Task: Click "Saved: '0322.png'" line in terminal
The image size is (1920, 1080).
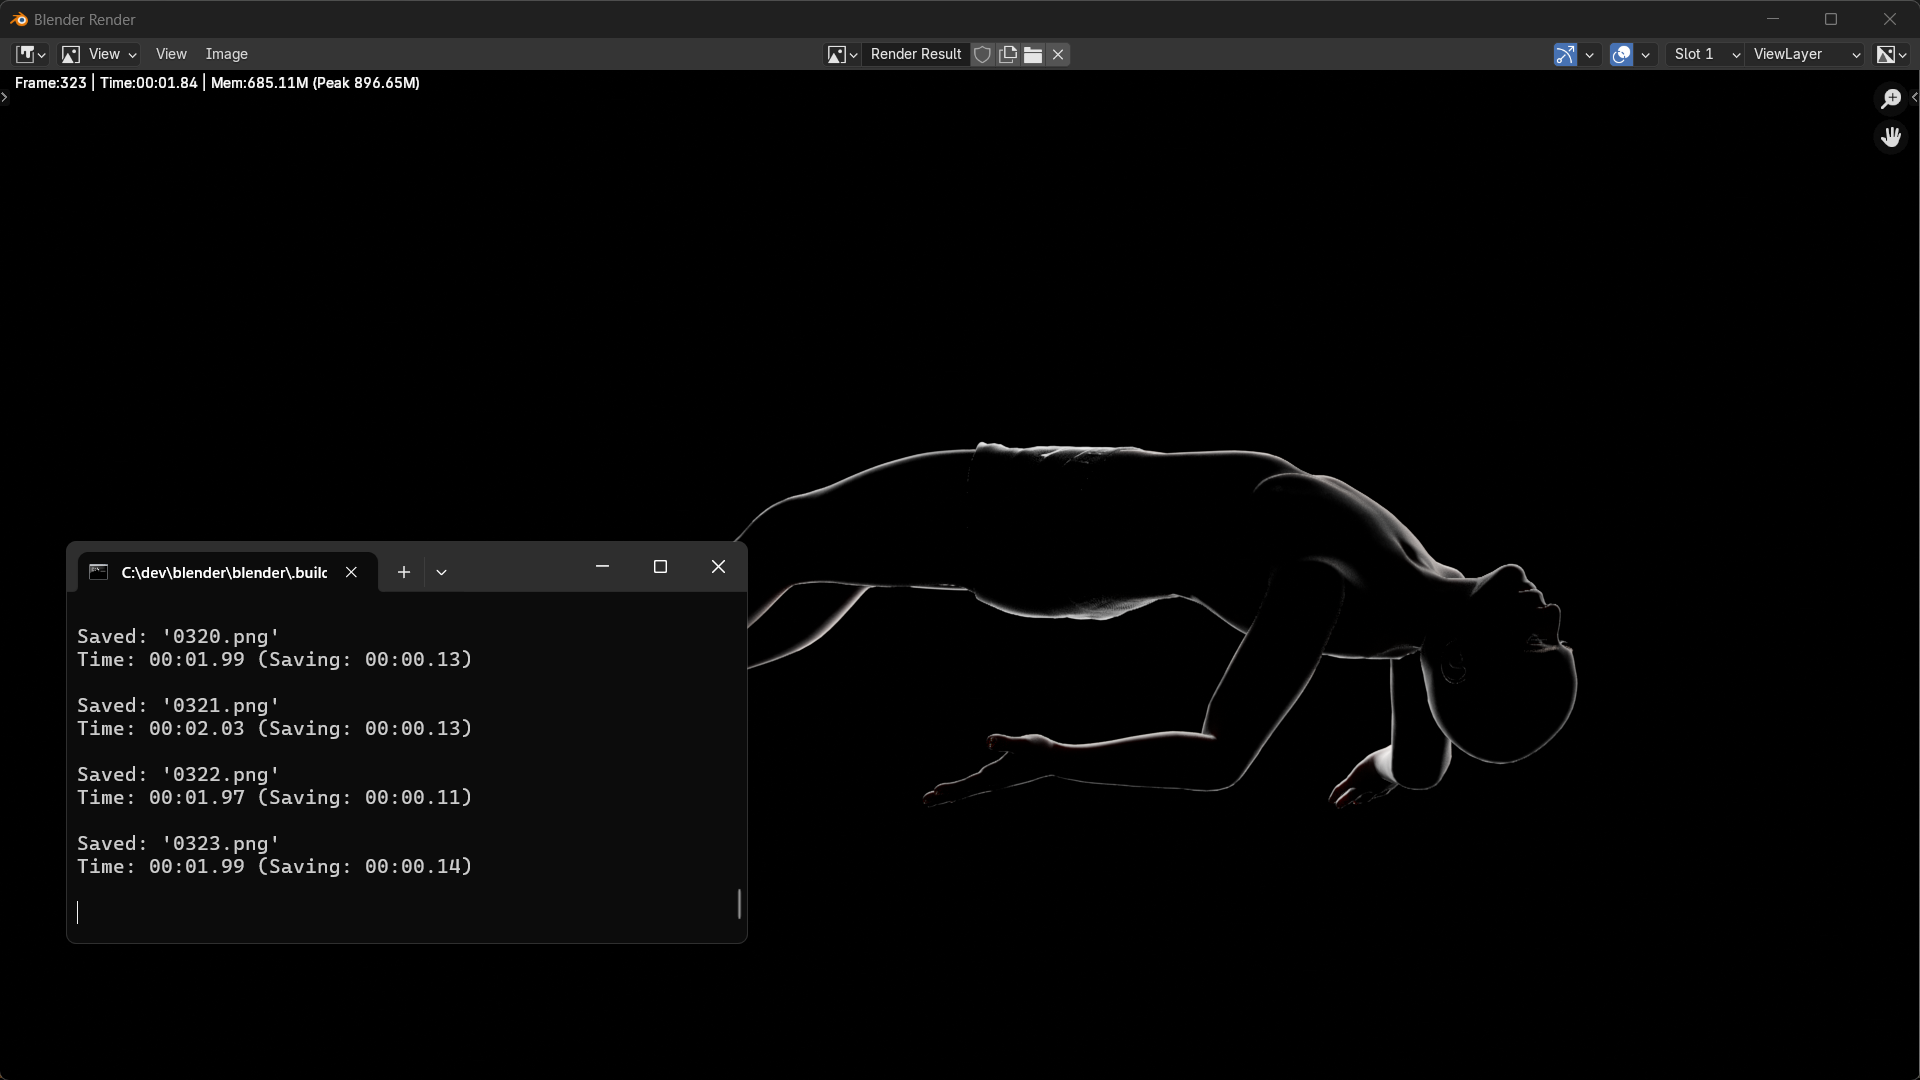Action: [x=178, y=775]
